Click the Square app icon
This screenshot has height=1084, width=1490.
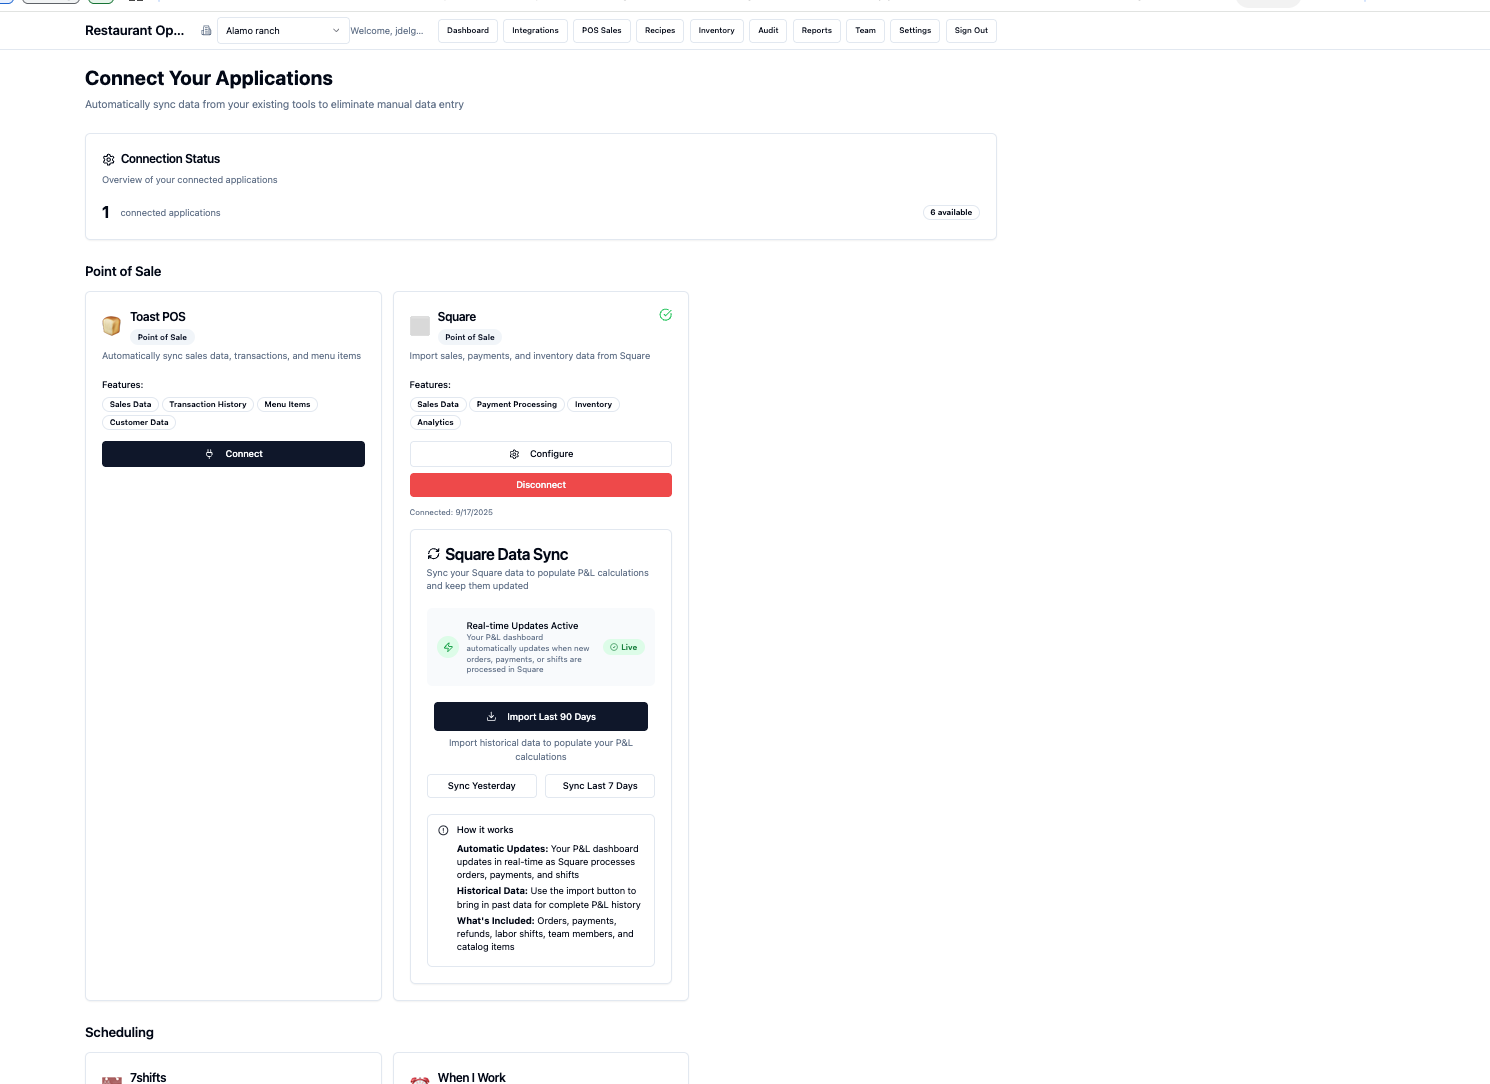point(420,325)
